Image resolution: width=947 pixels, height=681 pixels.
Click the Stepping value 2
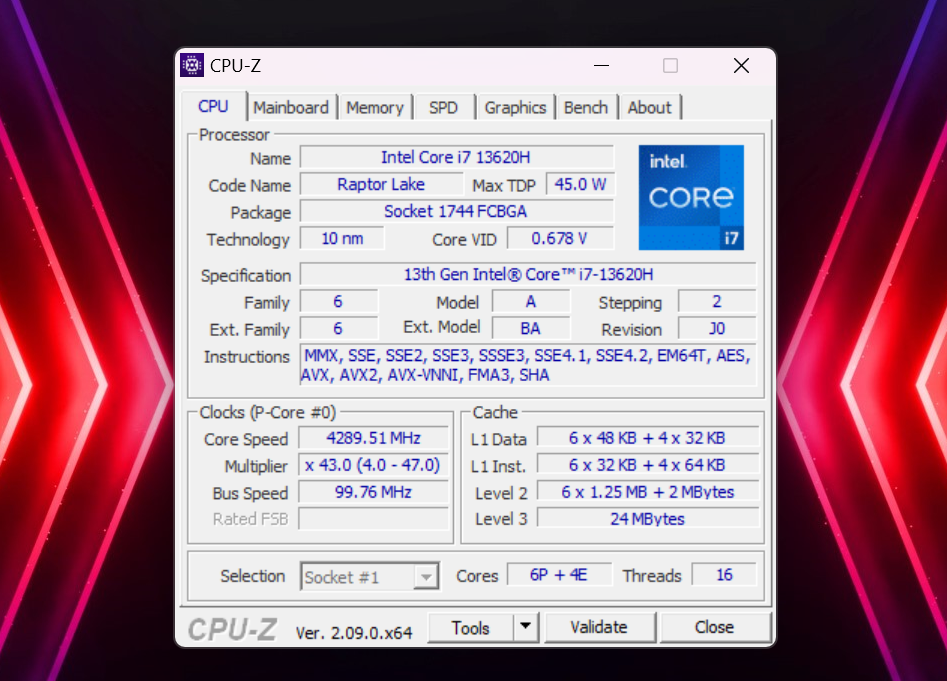717,301
